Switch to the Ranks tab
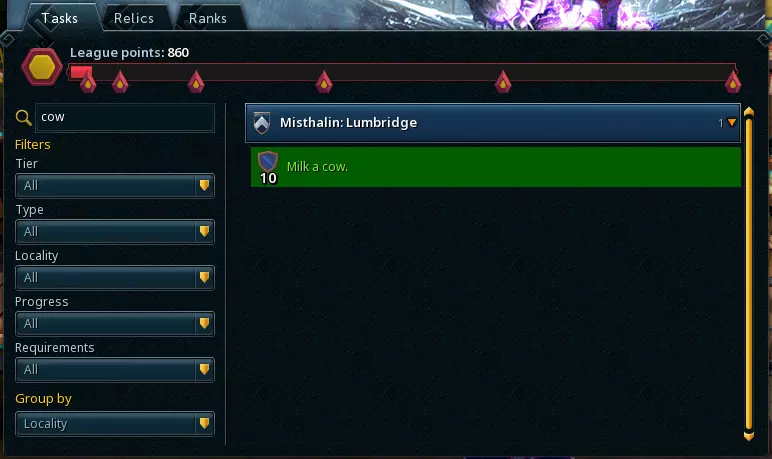Screen dimensions: 772x459 pyautogui.click(x=208, y=18)
